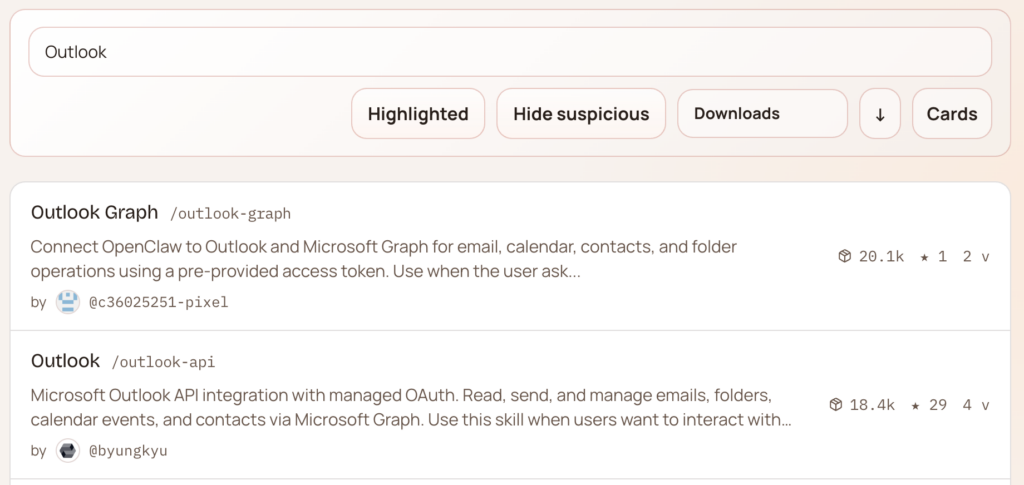The width and height of the screenshot is (1024, 485).
Task: Open @c36025251-pixel author profile
Action: tap(158, 302)
